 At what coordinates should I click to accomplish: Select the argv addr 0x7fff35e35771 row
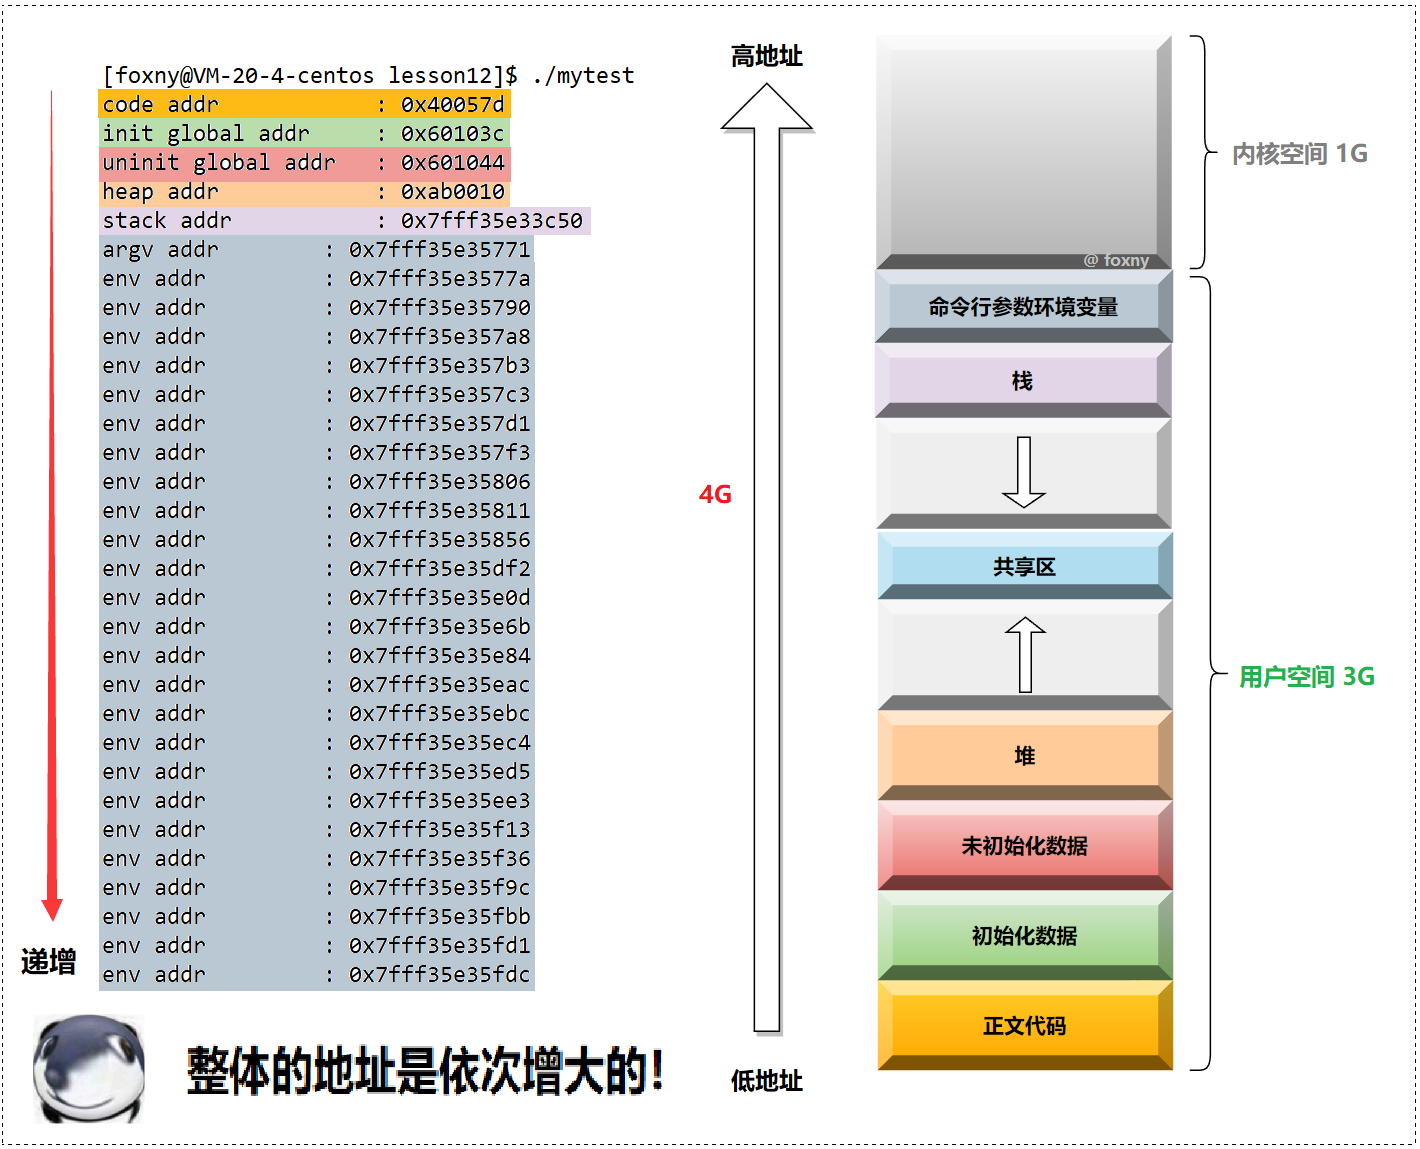coord(316,249)
